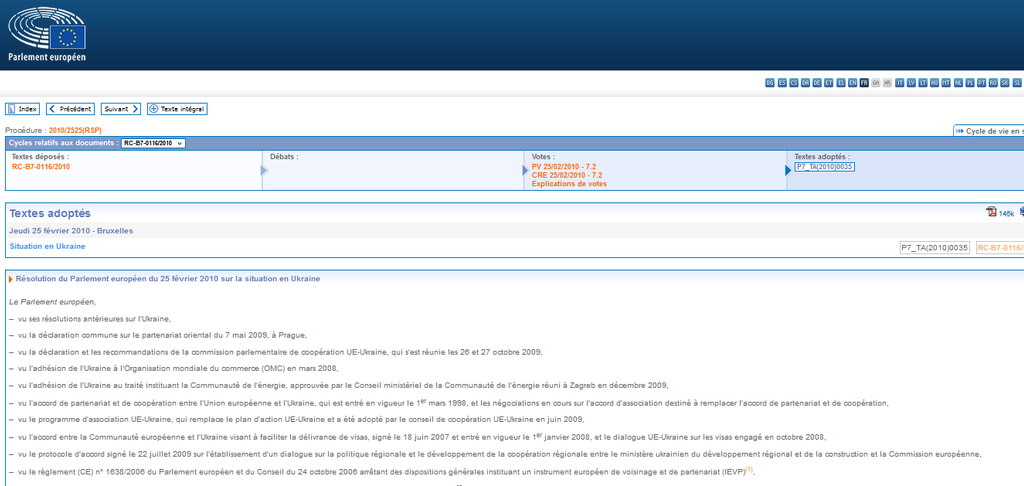Open footnote reference (1) after IEVP

(x=749, y=470)
